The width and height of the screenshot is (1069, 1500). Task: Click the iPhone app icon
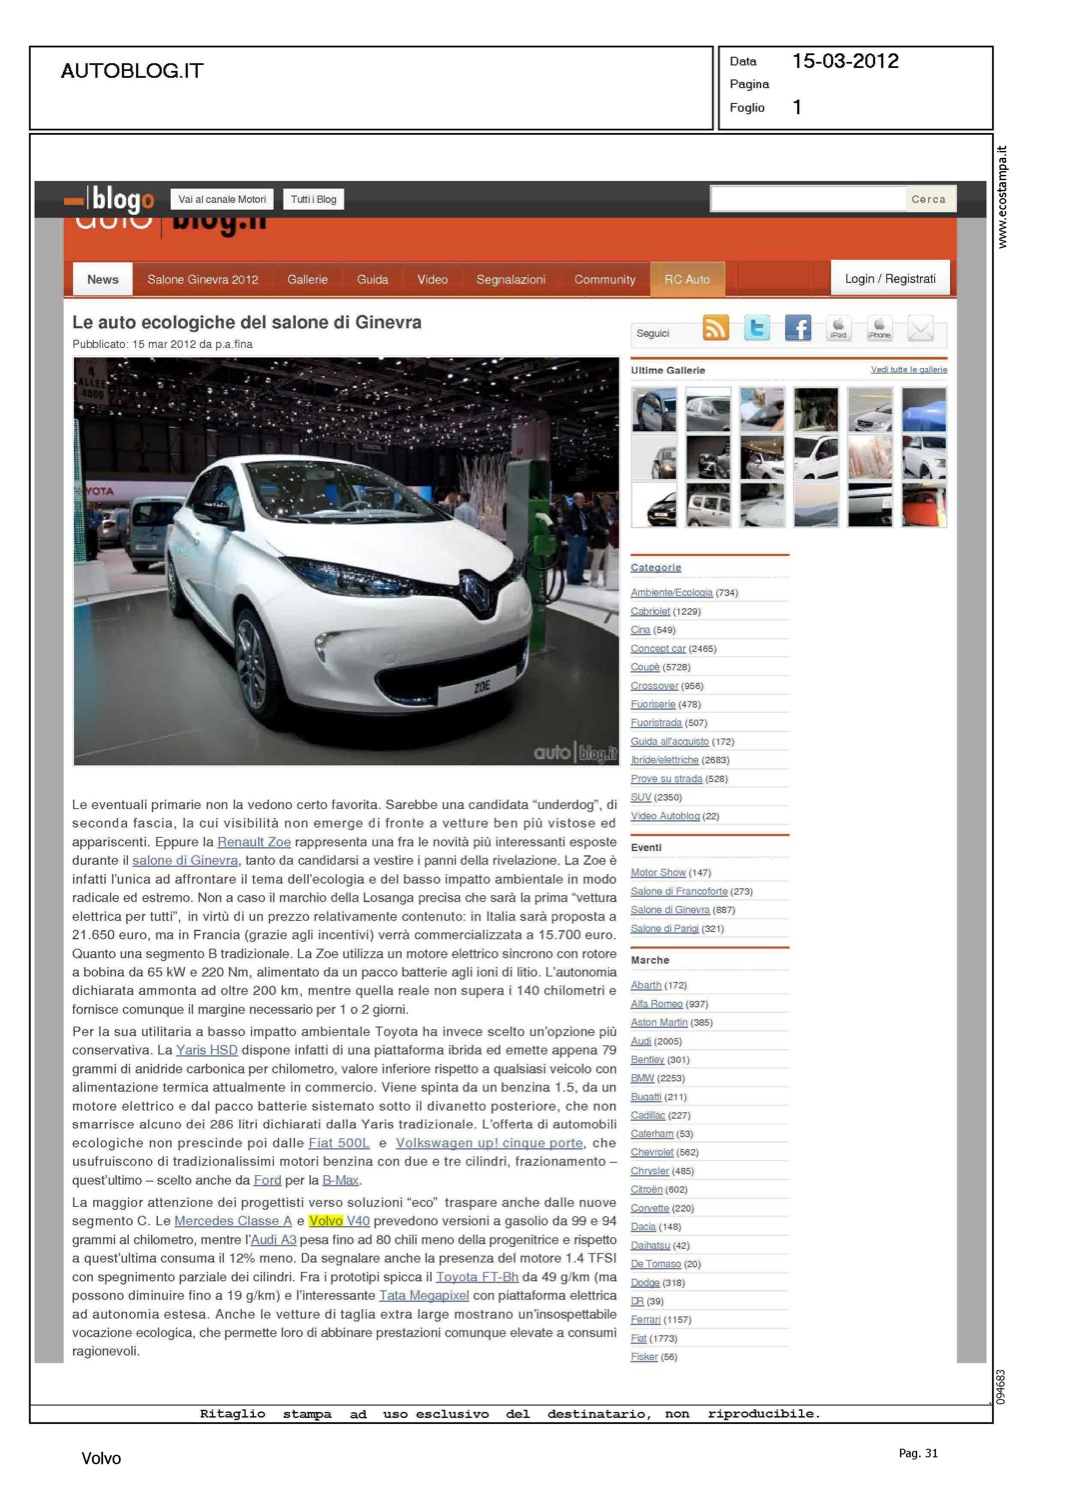879,328
